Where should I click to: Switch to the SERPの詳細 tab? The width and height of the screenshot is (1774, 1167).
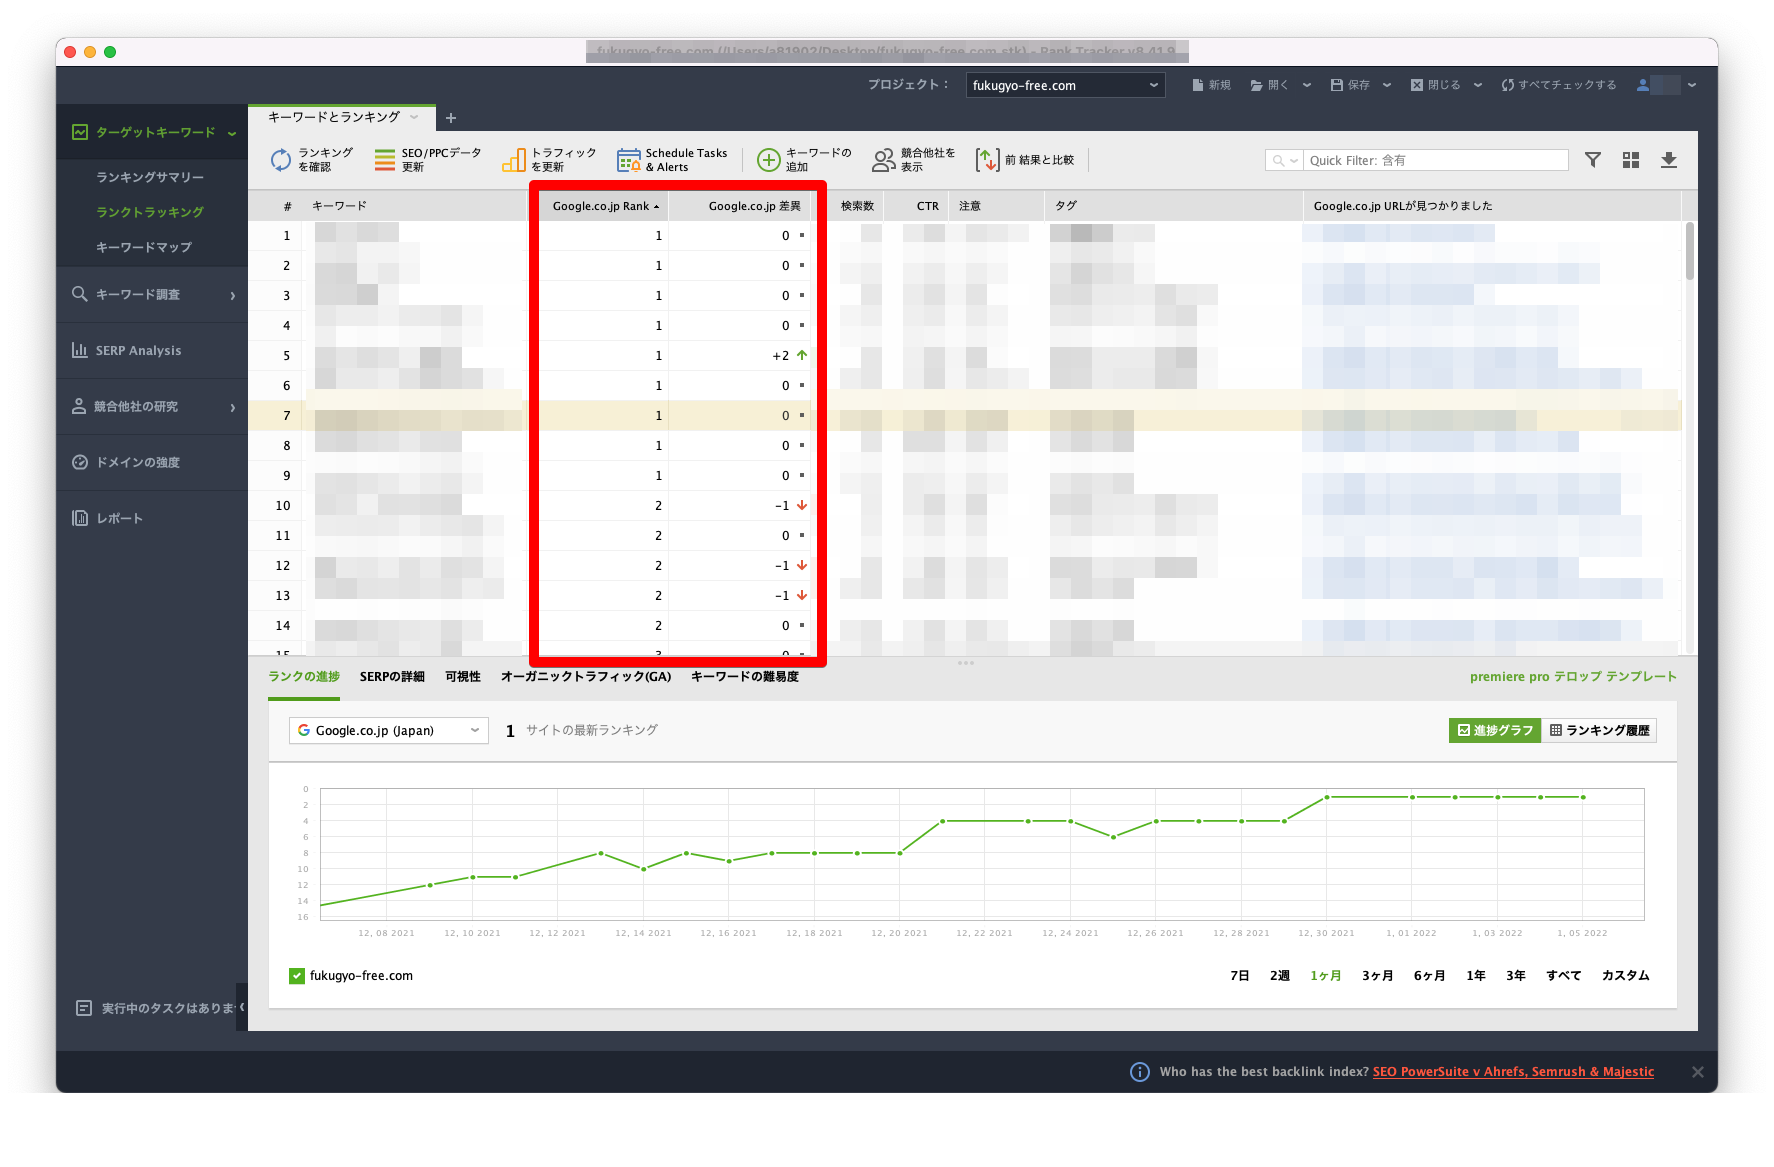(392, 677)
